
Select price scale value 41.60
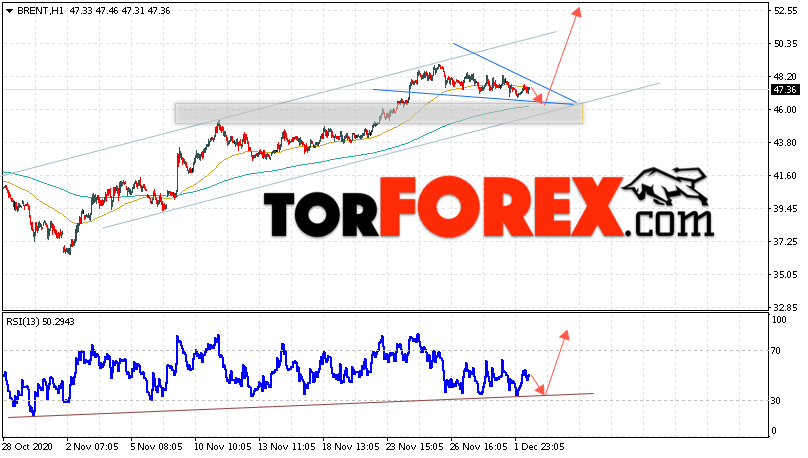click(785, 176)
